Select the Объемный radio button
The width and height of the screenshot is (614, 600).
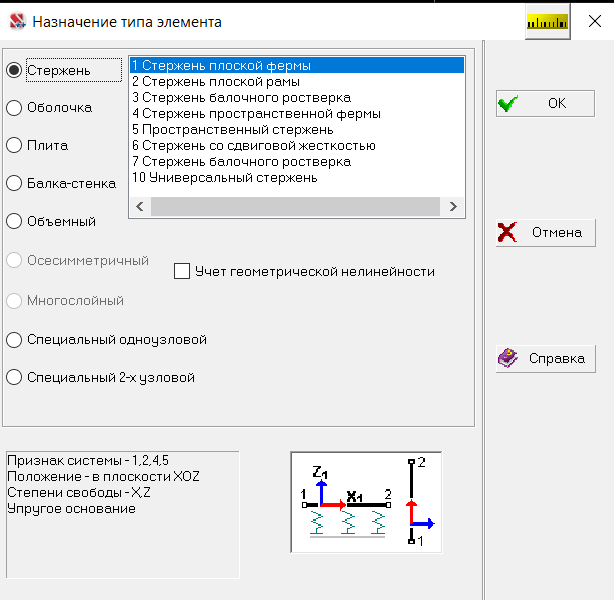tap(14, 221)
